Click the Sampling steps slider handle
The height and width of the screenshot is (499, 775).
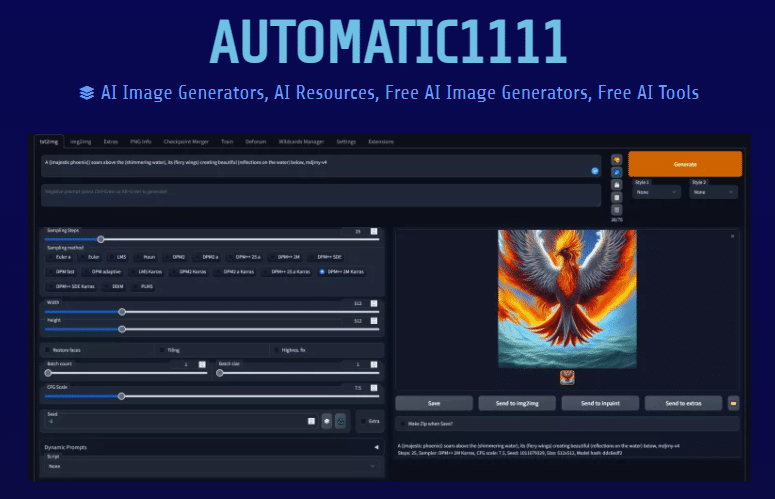pyautogui.click(x=101, y=239)
